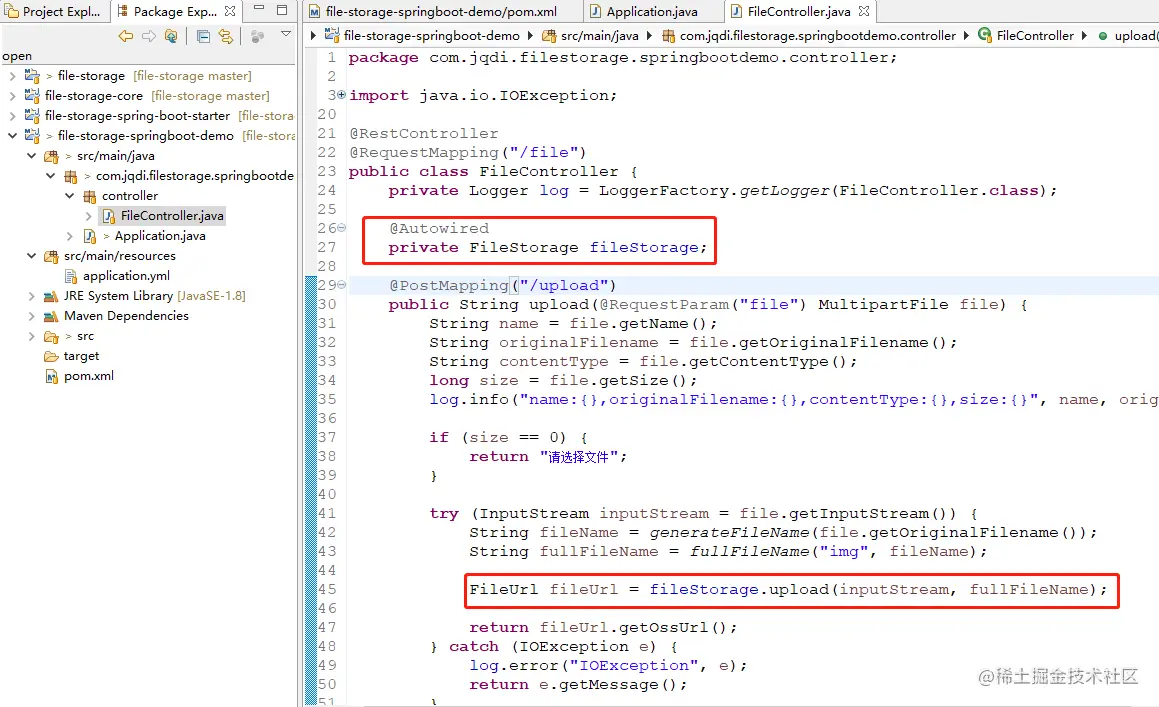The width and height of the screenshot is (1159, 707).
Task: Expand the file-storage-spring-boot-starter project node
Action: click(12, 115)
